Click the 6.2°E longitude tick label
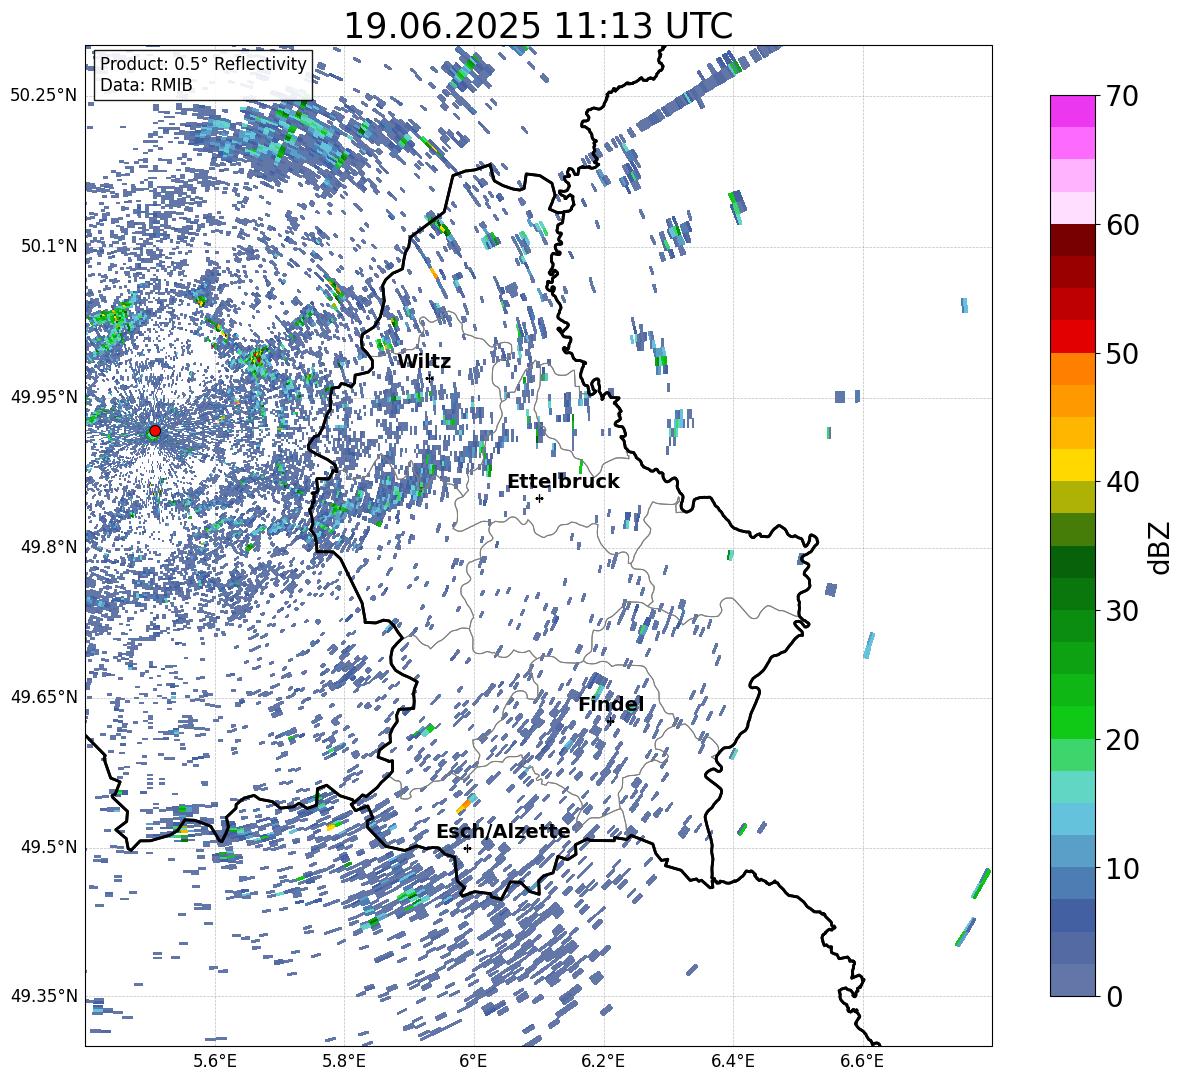The image size is (1184, 1081). [x=603, y=1061]
